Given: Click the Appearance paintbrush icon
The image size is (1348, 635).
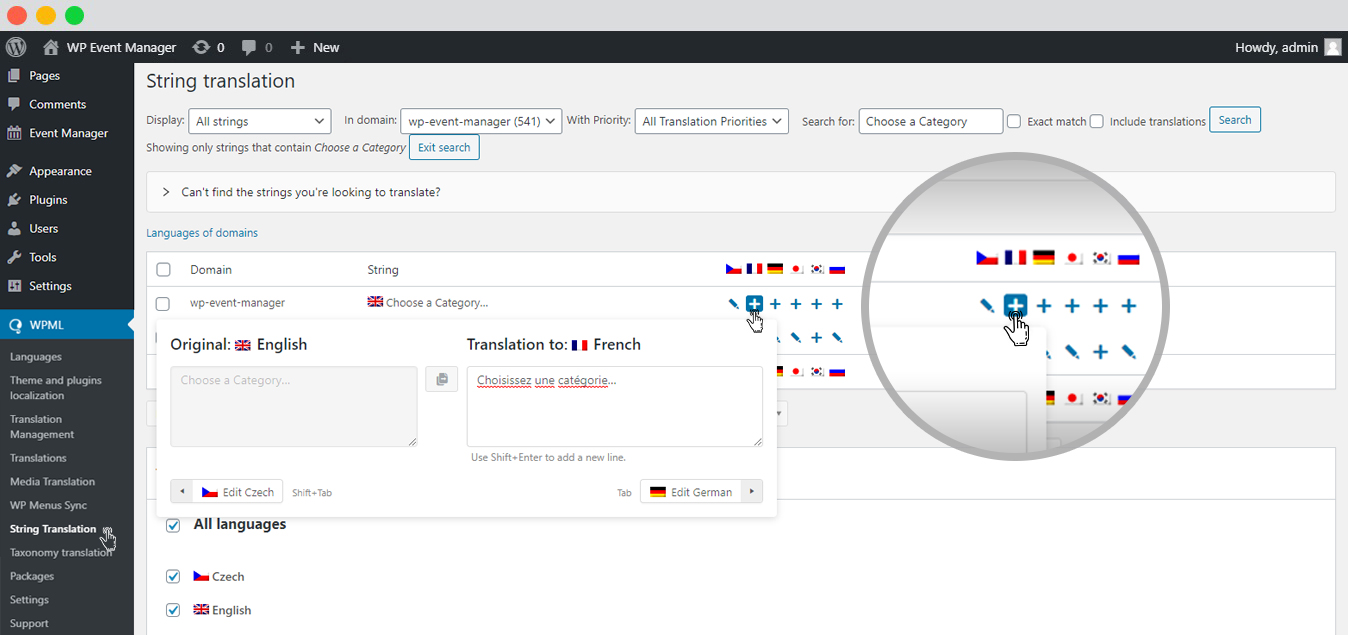Looking at the screenshot, I should click(14, 171).
